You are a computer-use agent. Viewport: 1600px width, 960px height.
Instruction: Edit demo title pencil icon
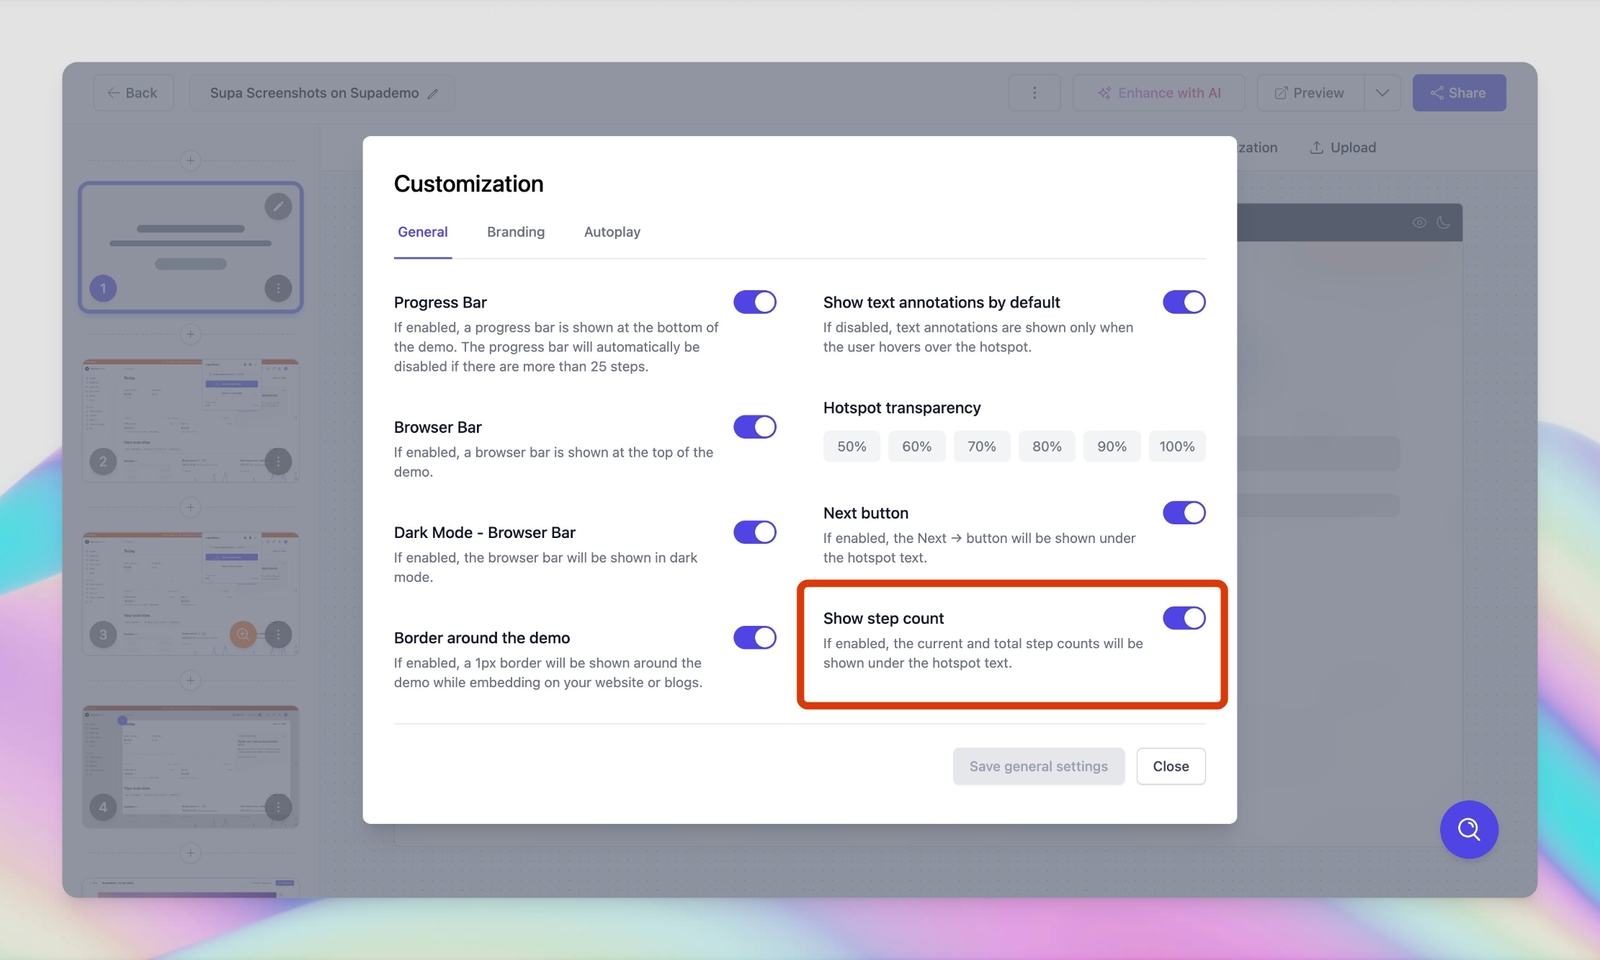point(433,94)
